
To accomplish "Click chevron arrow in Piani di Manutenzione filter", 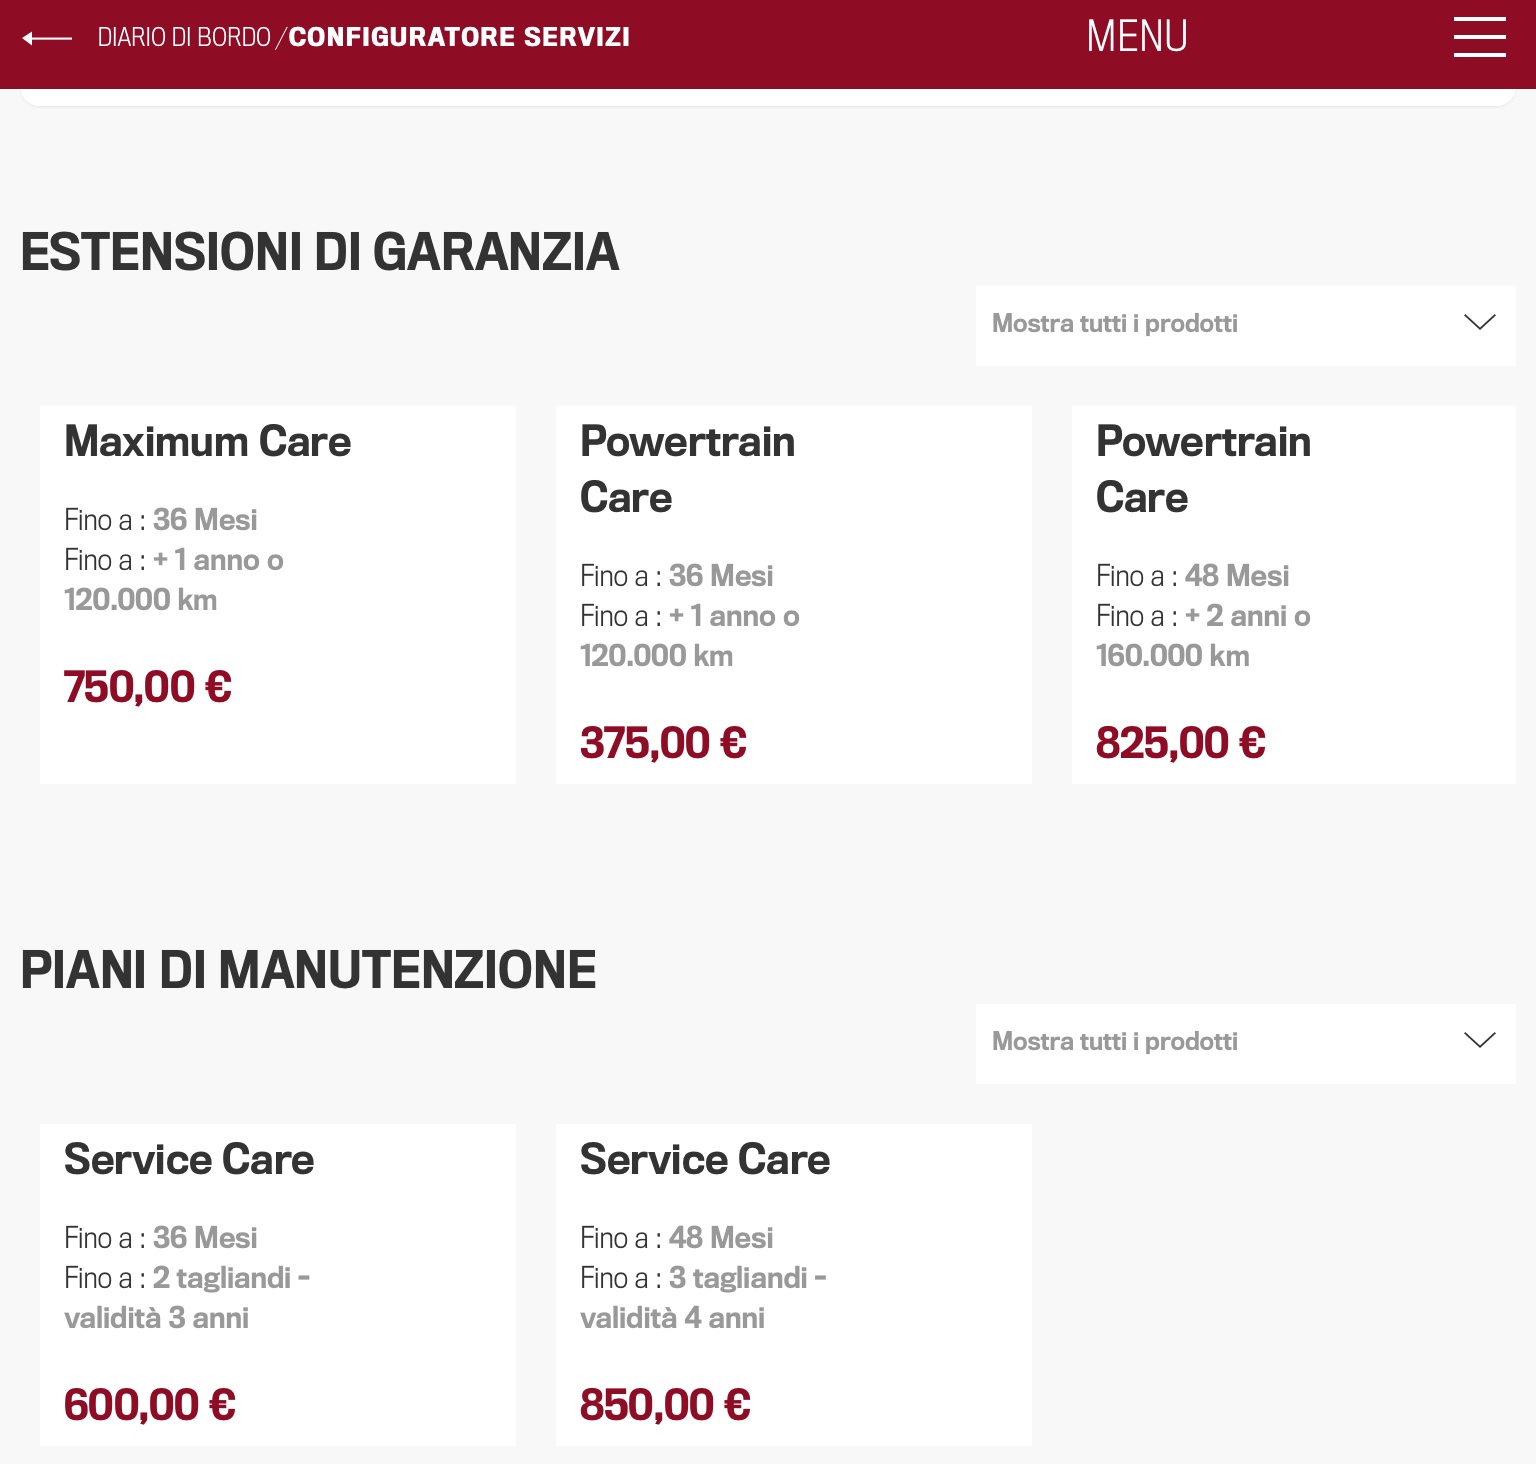I will click(x=1479, y=1041).
